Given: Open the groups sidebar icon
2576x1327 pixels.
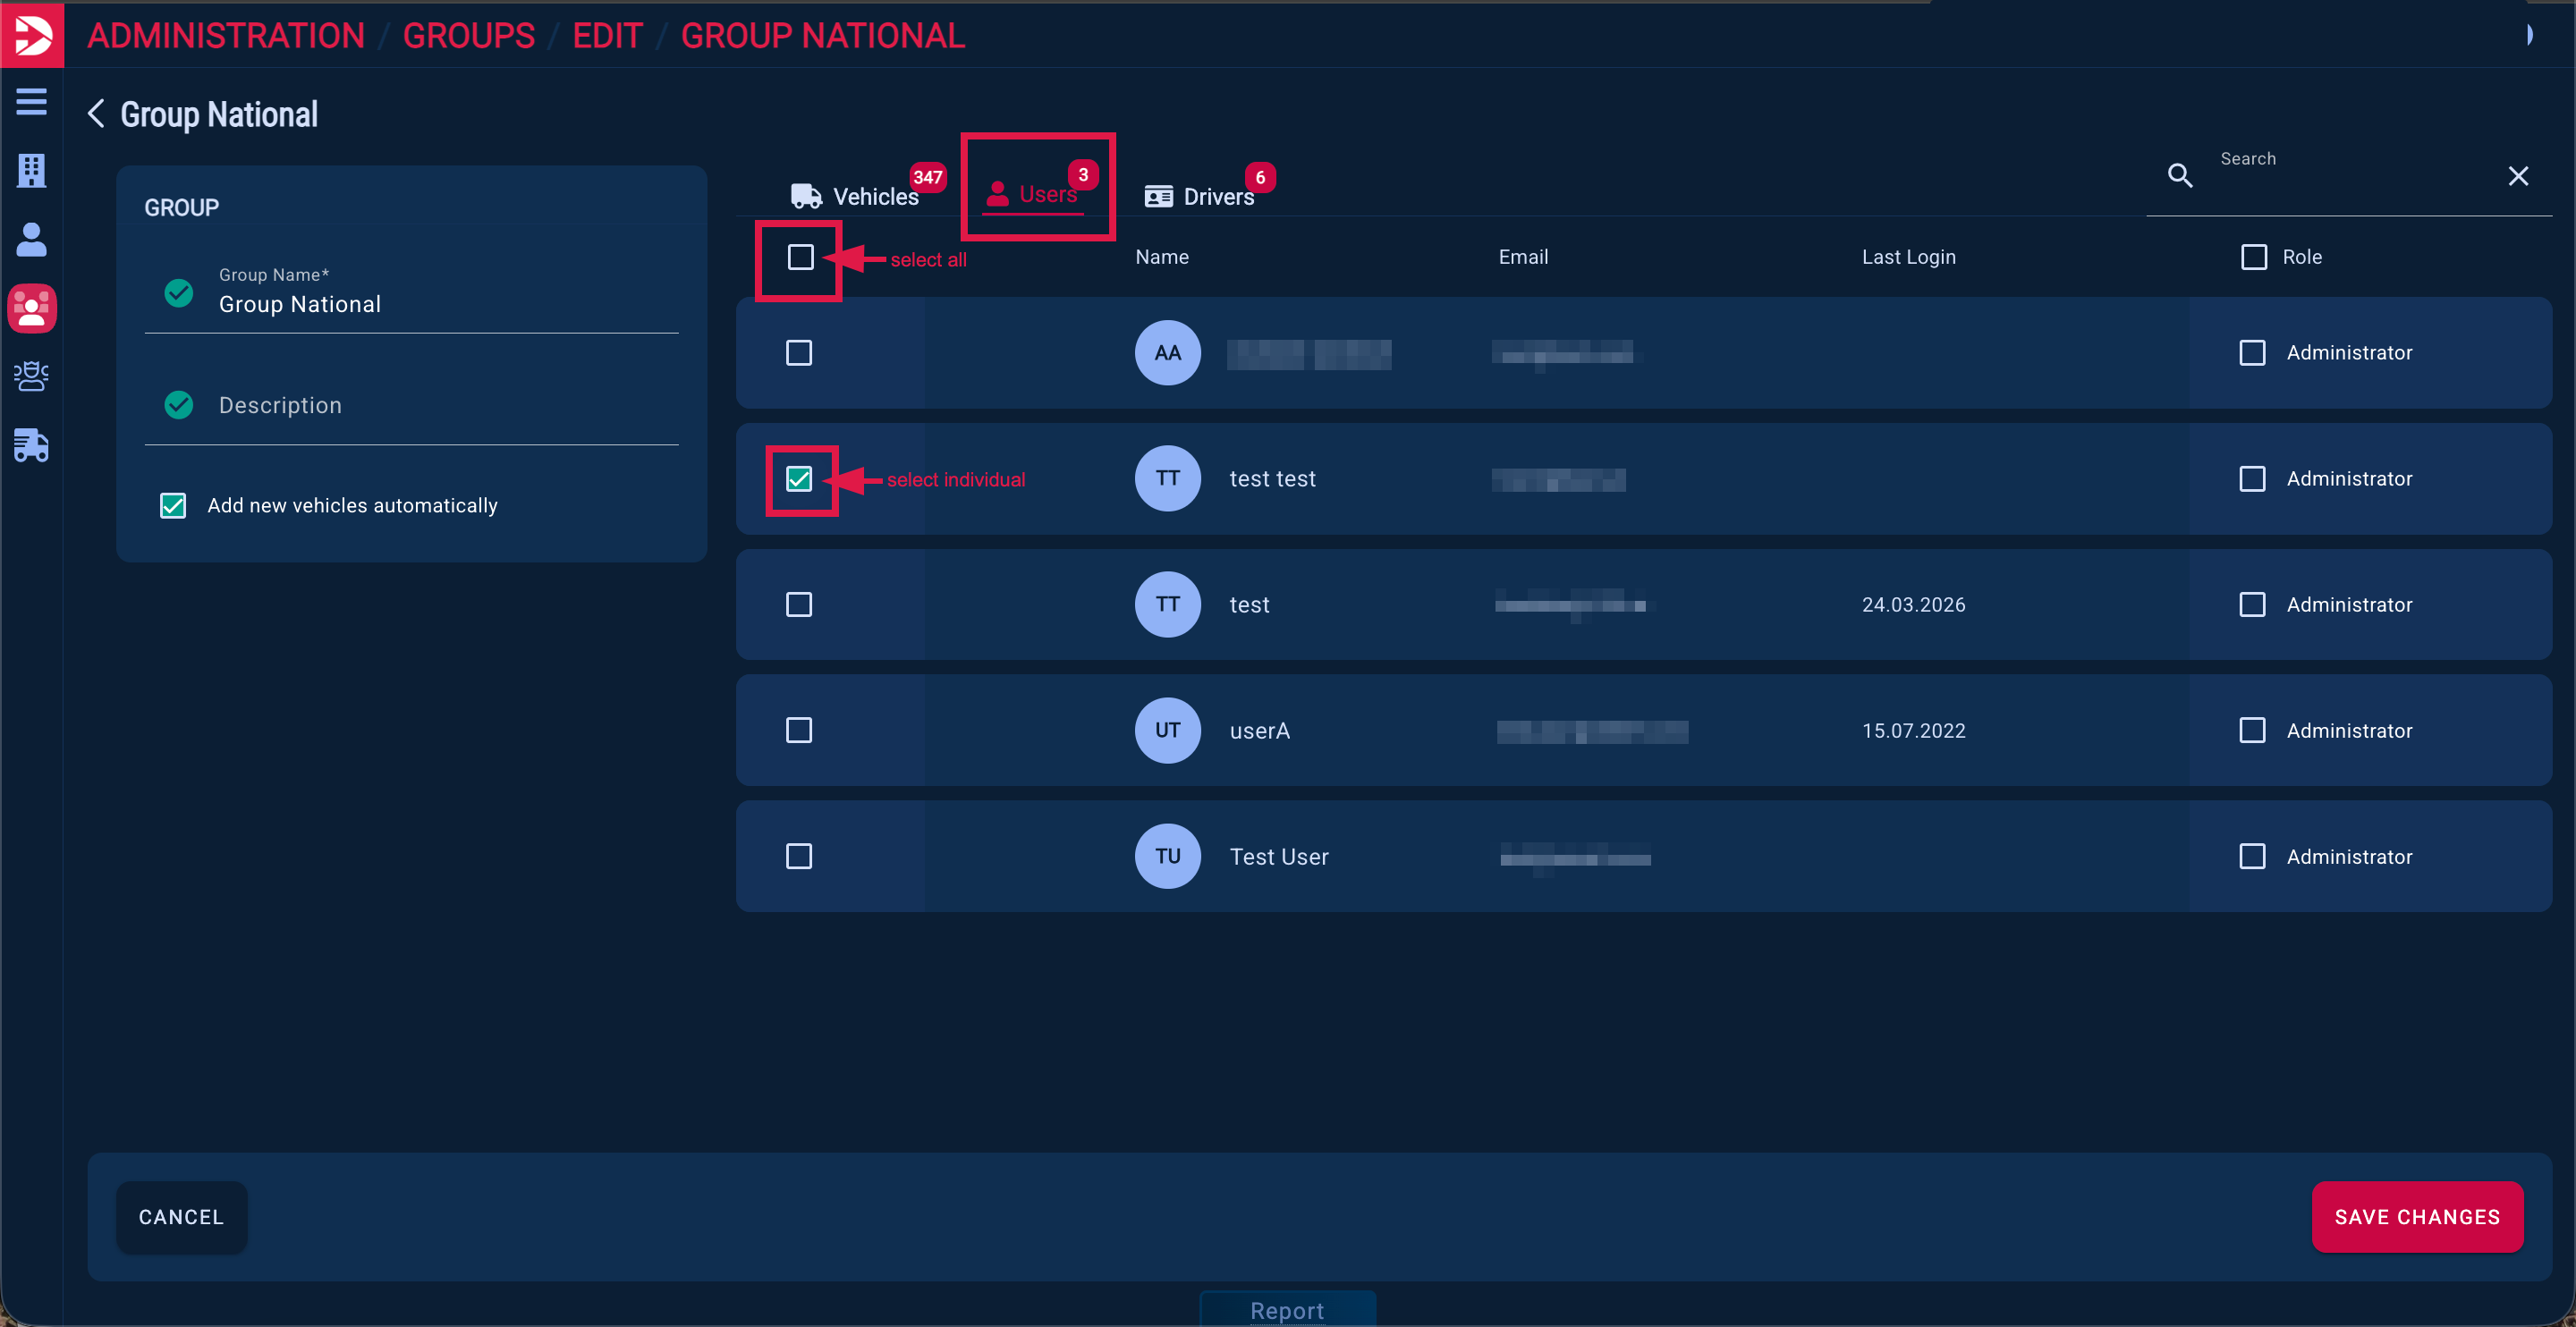Looking at the screenshot, I should tap(32, 308).
